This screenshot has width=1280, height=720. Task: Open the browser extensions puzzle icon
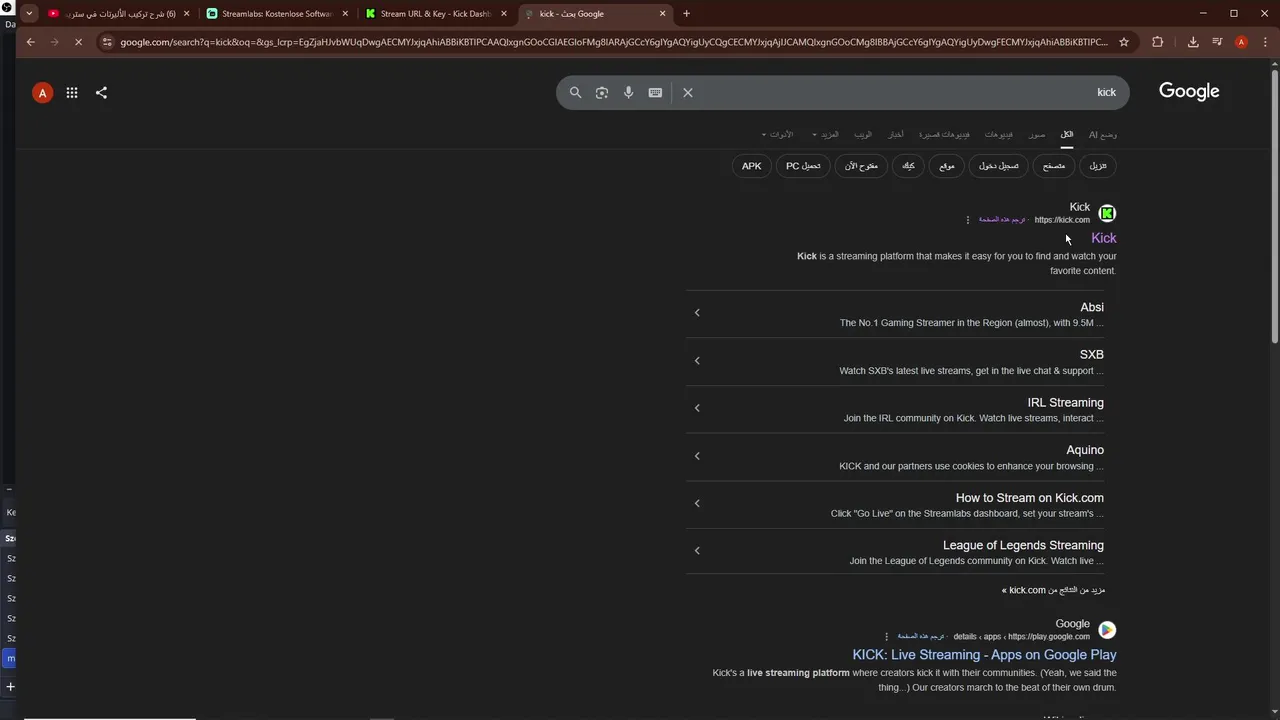tap(1158, 42)
